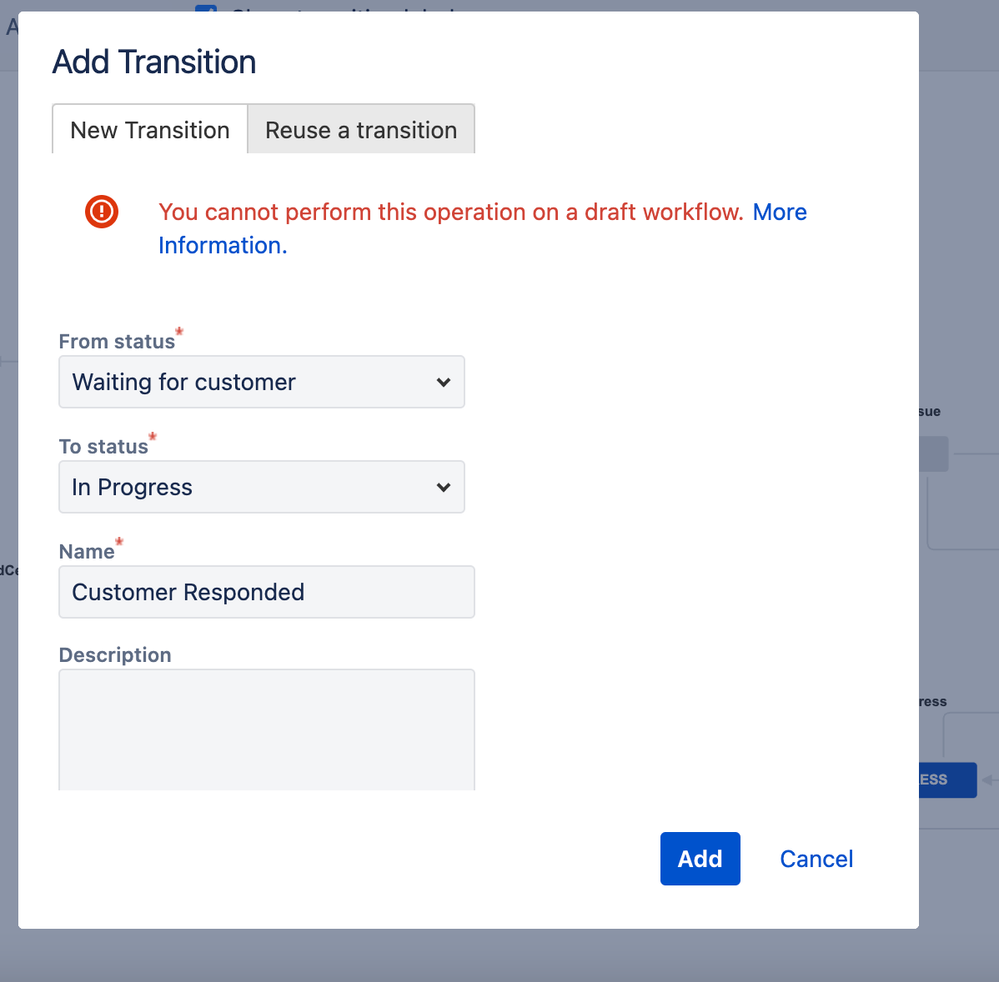Click the From status label
The image size is (999, 982).
point(117,342)
